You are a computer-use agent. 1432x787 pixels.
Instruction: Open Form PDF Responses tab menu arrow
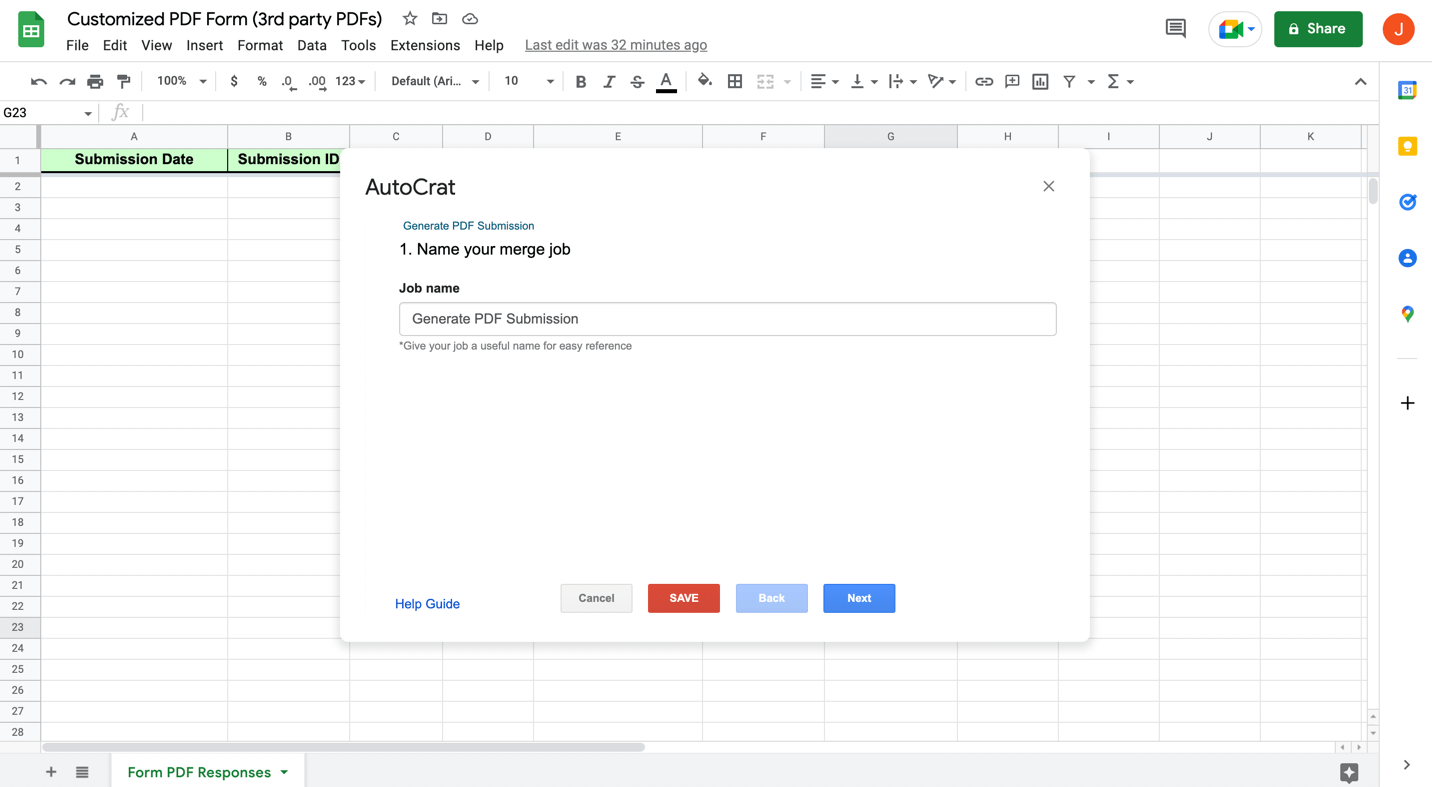point(285,772)
